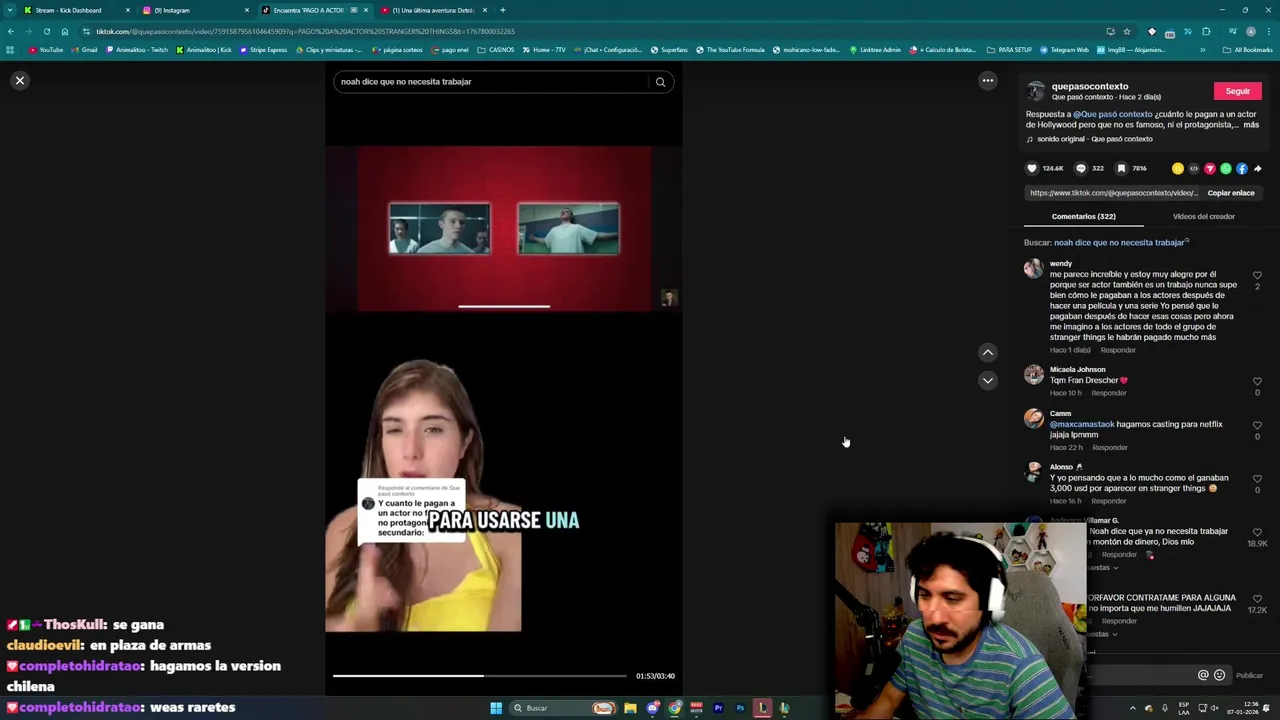Share the video to WhatsApp
The width and height of the screenshot is (1280, 720).
[1226, 168]
